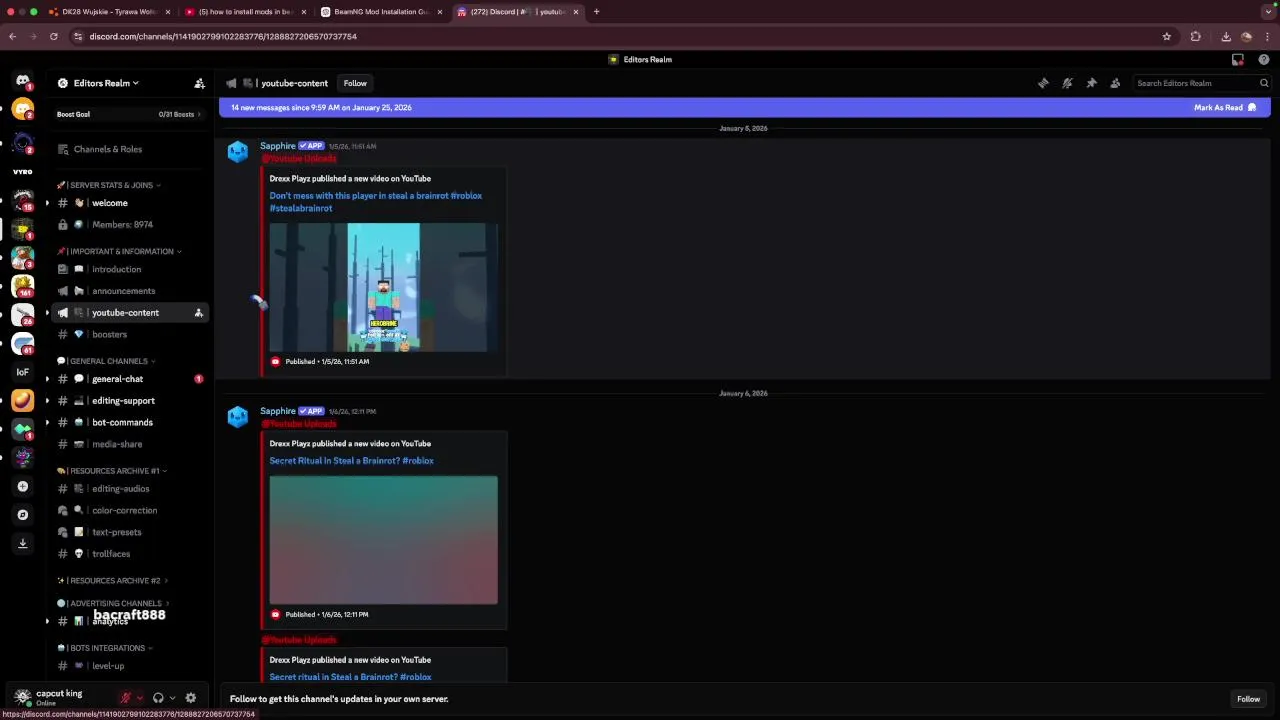Toggle member list icon in header
The height and width of the screenshot is (720, 1280).
(x=1115, y=83)
